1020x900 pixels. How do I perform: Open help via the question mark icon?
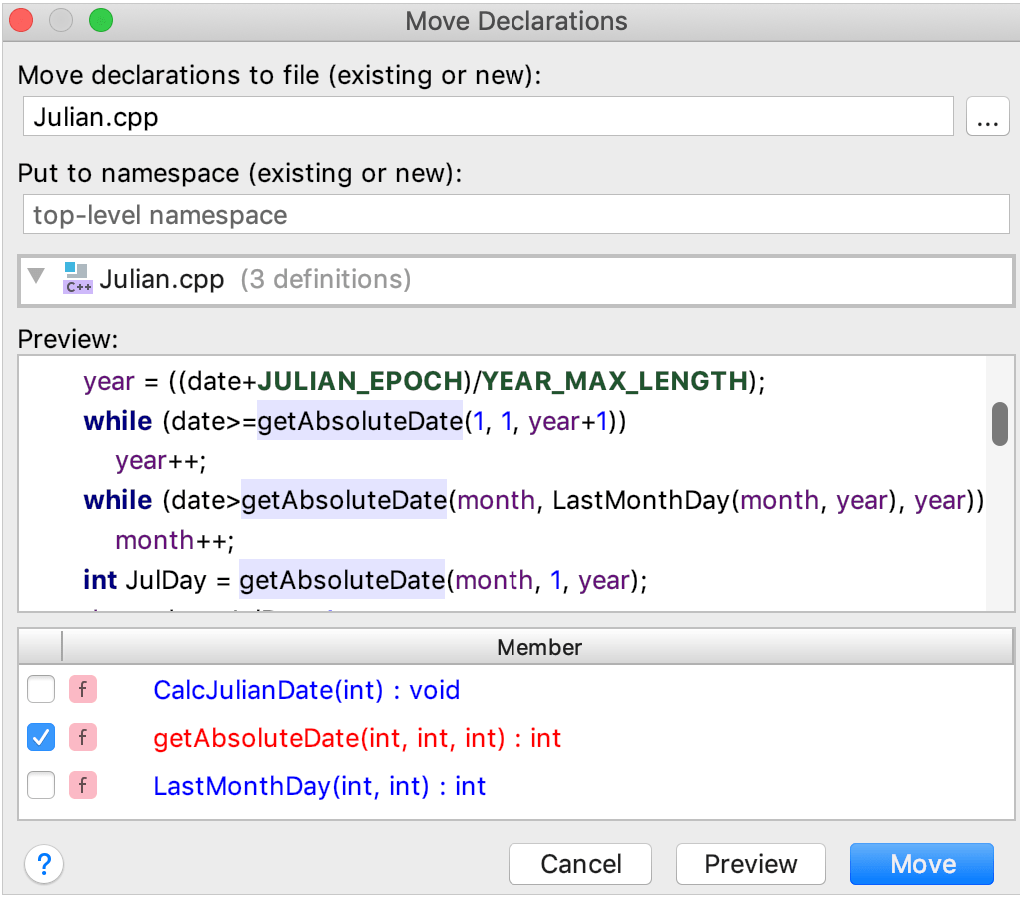pyautogui.click(x=44, y=864)
